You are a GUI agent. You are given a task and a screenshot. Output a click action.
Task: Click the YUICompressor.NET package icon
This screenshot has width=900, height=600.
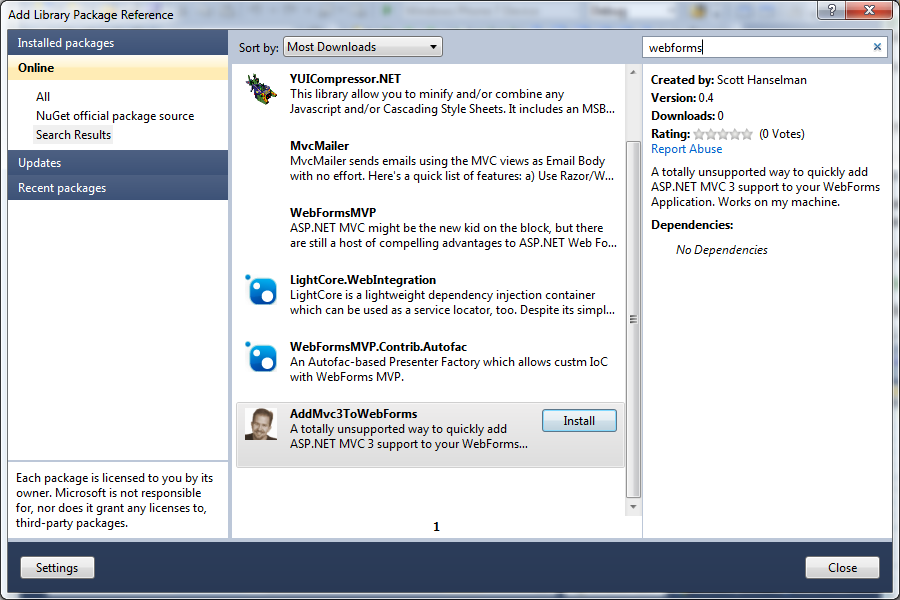[261, 89]
